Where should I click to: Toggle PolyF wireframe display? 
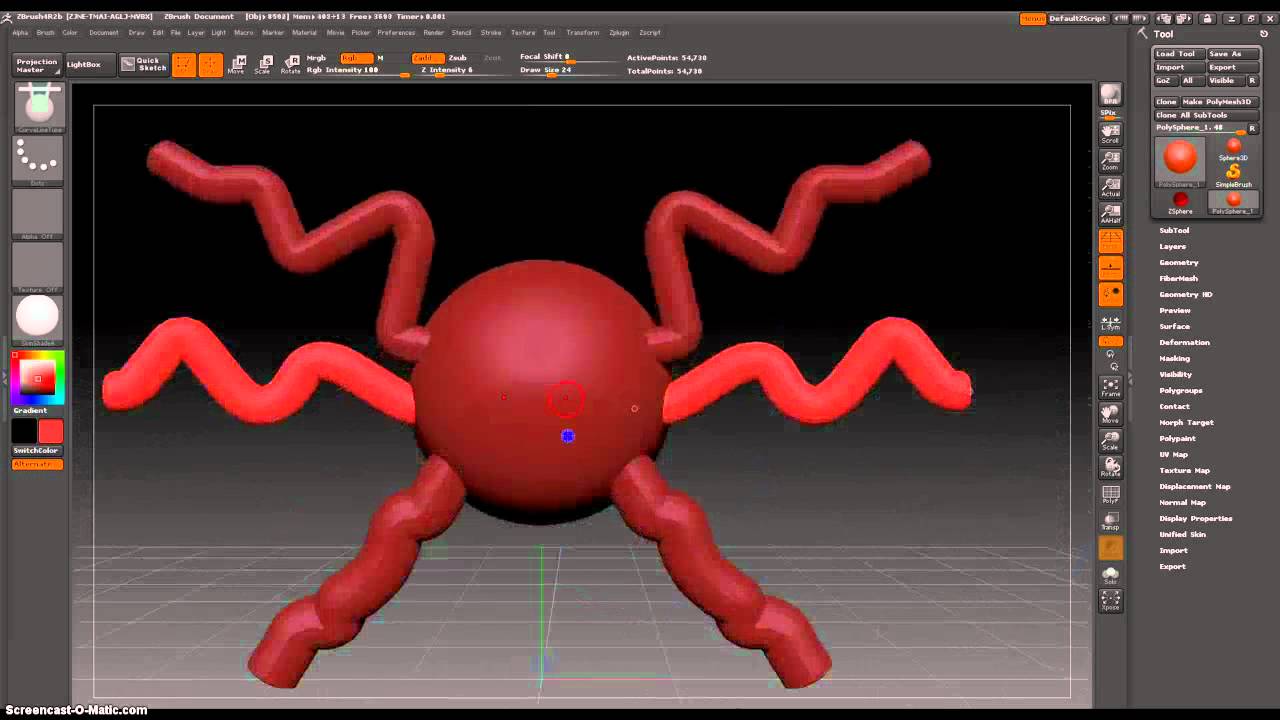1110,495
